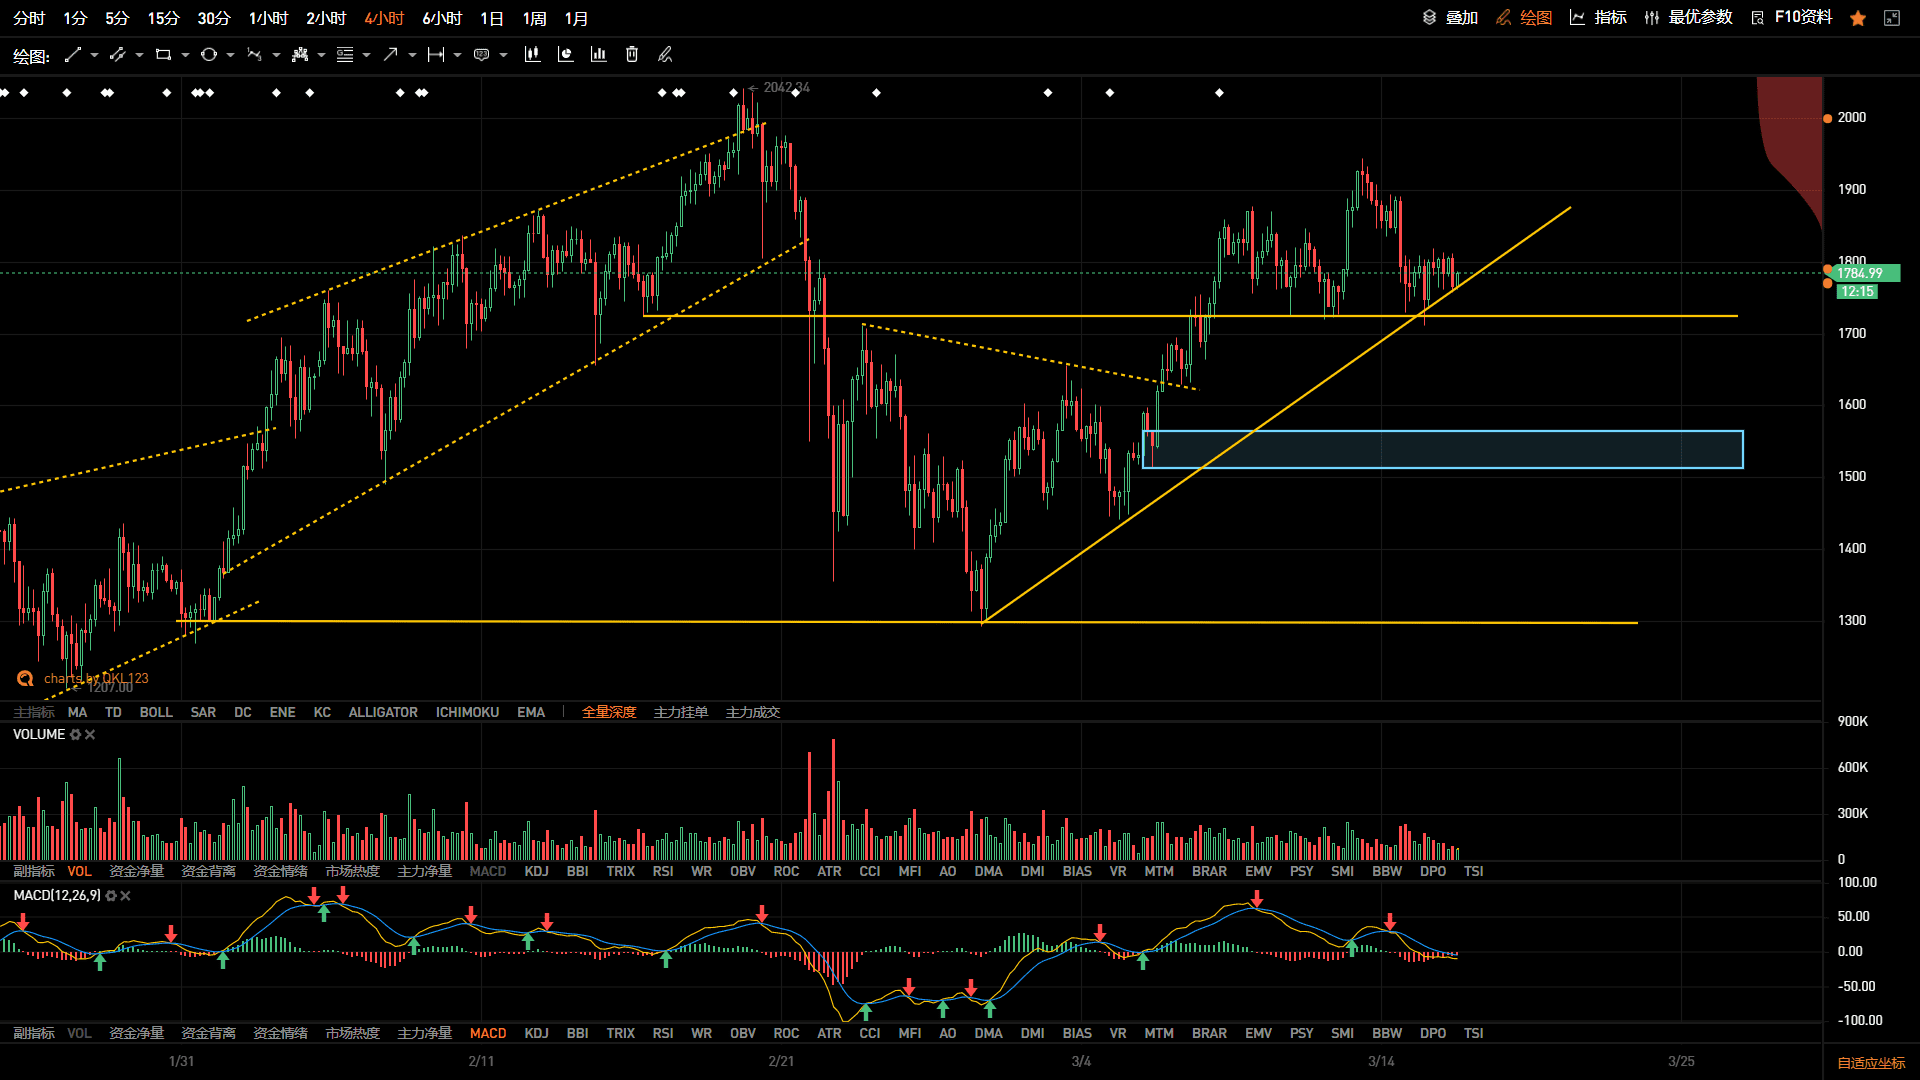Select the trend line drawing tool
1920x1080 pixels.
[x=73, y=55]
